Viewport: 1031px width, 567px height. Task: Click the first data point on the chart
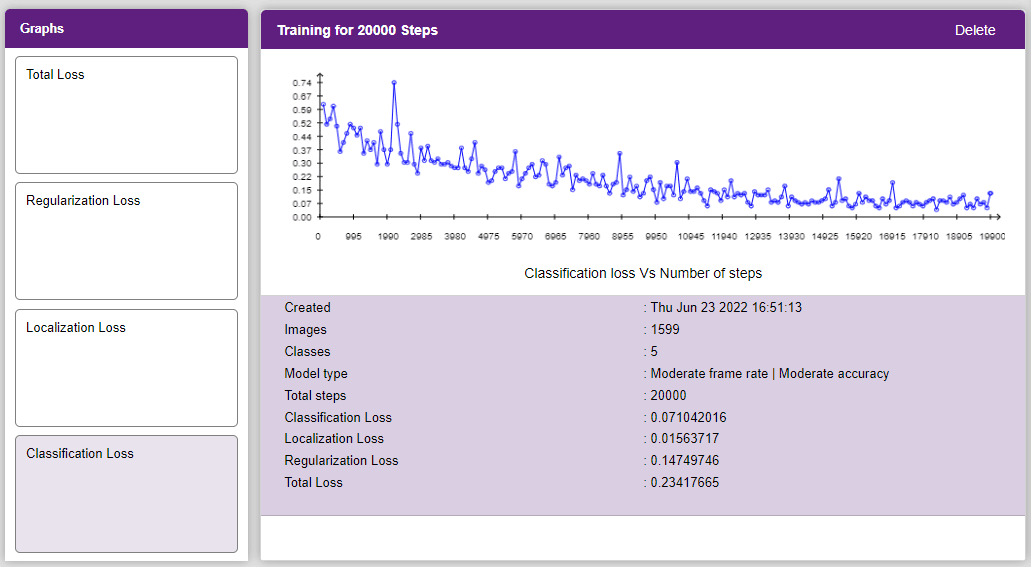tap(323, 105)
